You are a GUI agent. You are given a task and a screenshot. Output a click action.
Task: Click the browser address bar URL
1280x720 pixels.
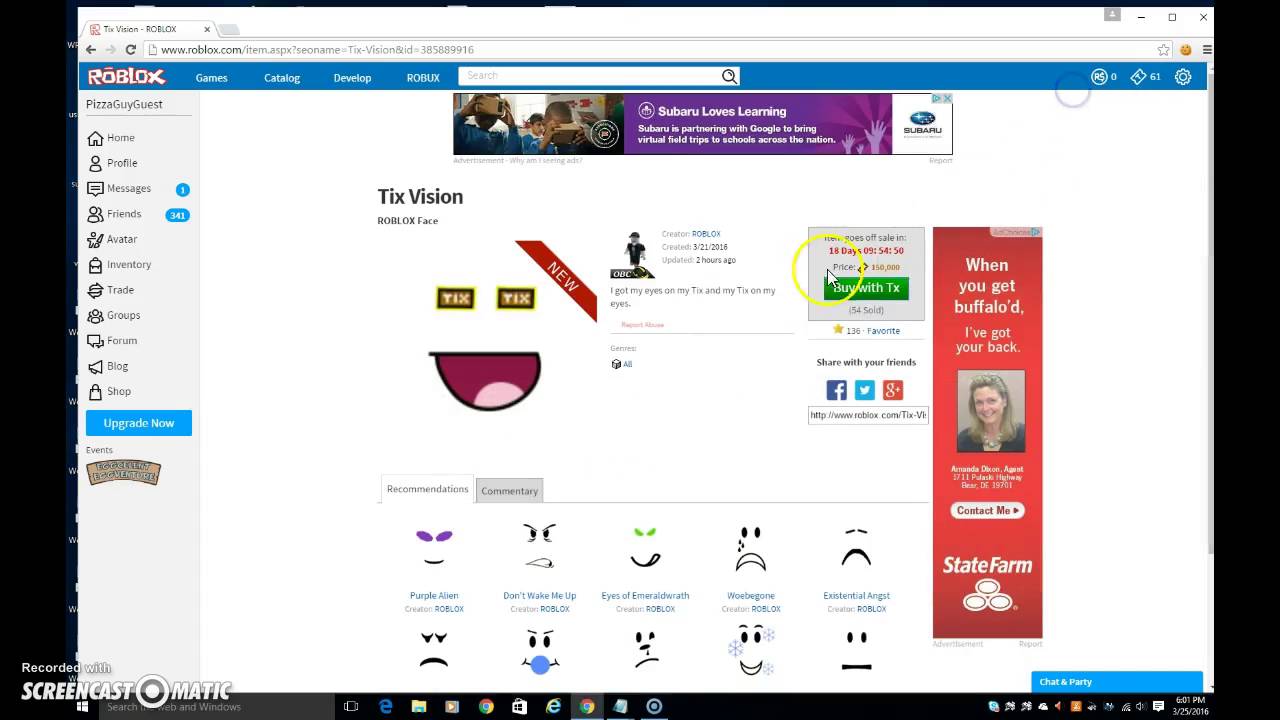(317, 50)
